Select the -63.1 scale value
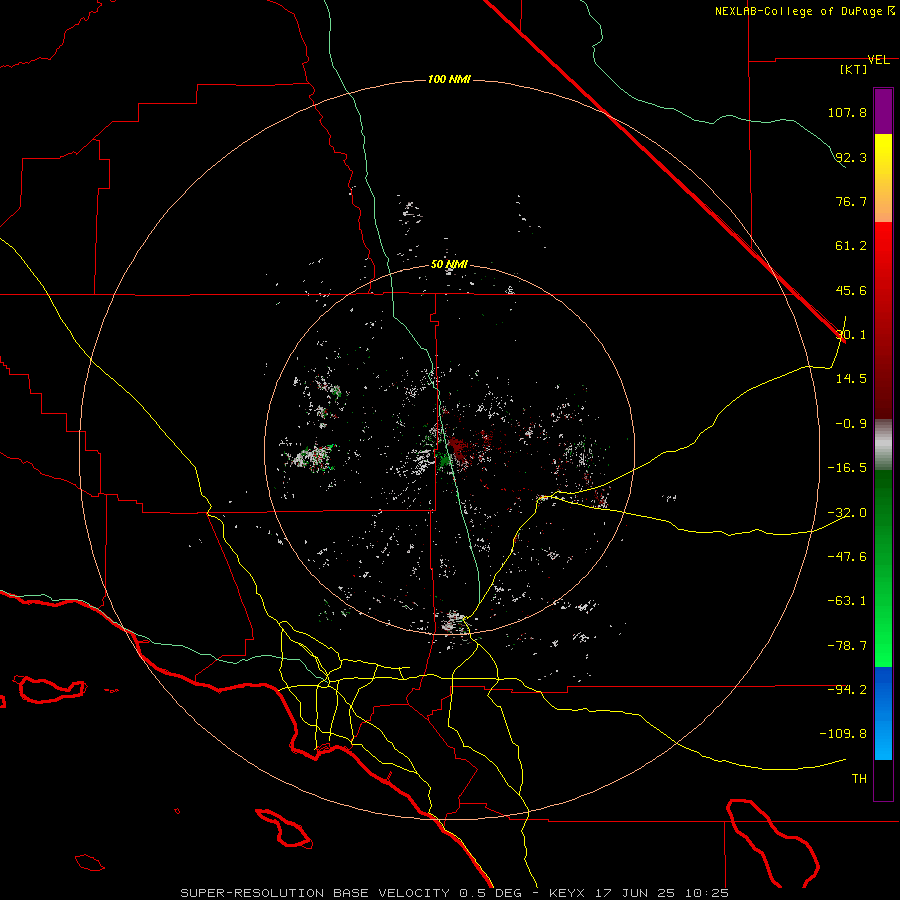This screenshot has width=900, height=900. point(847,601)
